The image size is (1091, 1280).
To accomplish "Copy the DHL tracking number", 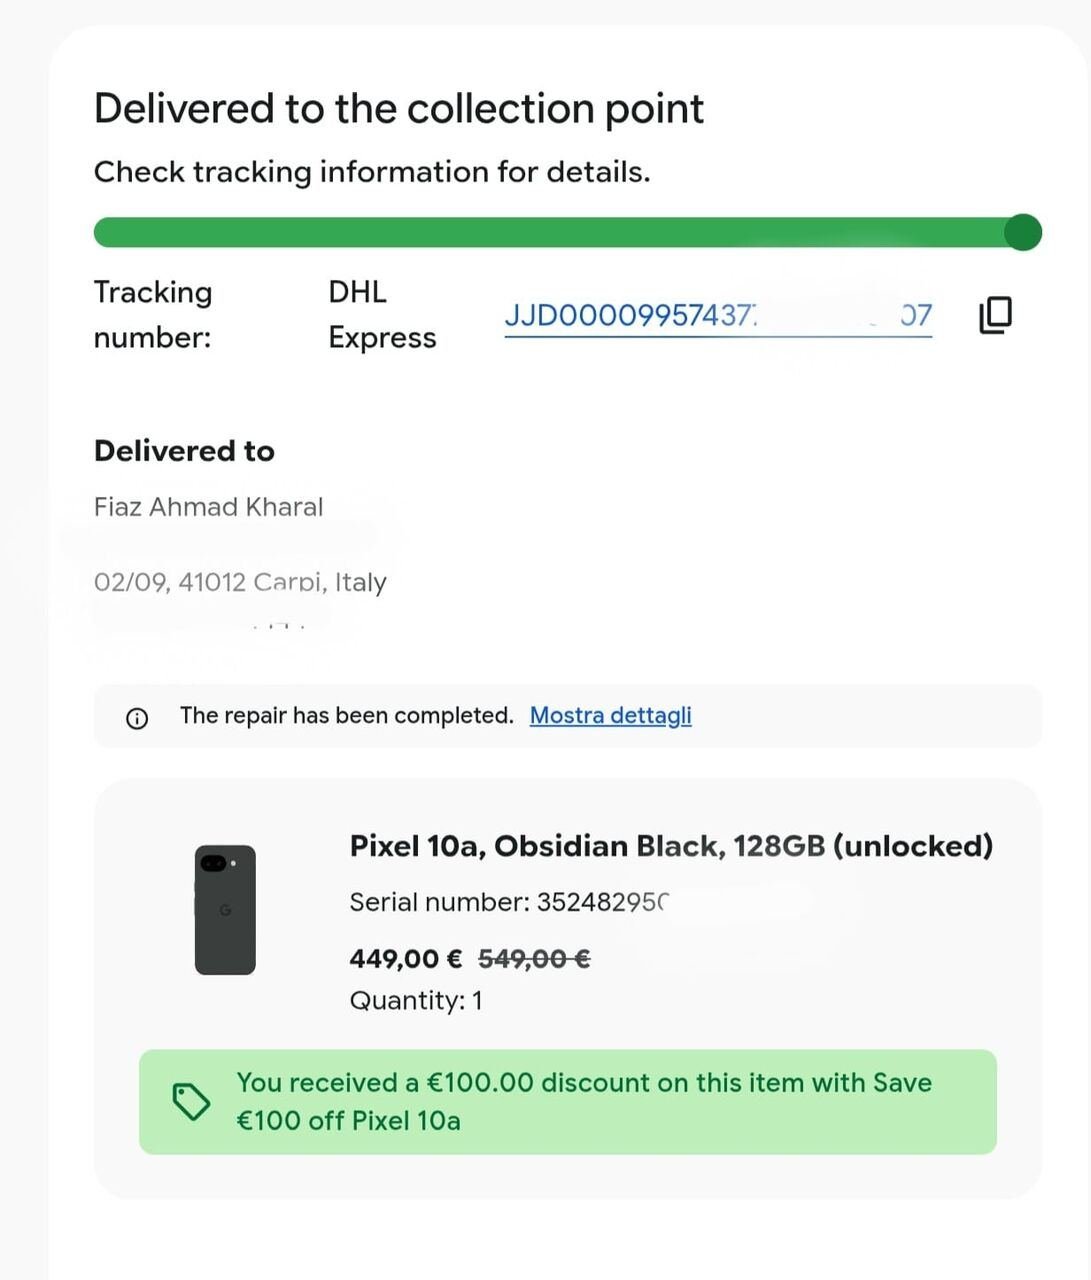I will click(x=995, y=315).
